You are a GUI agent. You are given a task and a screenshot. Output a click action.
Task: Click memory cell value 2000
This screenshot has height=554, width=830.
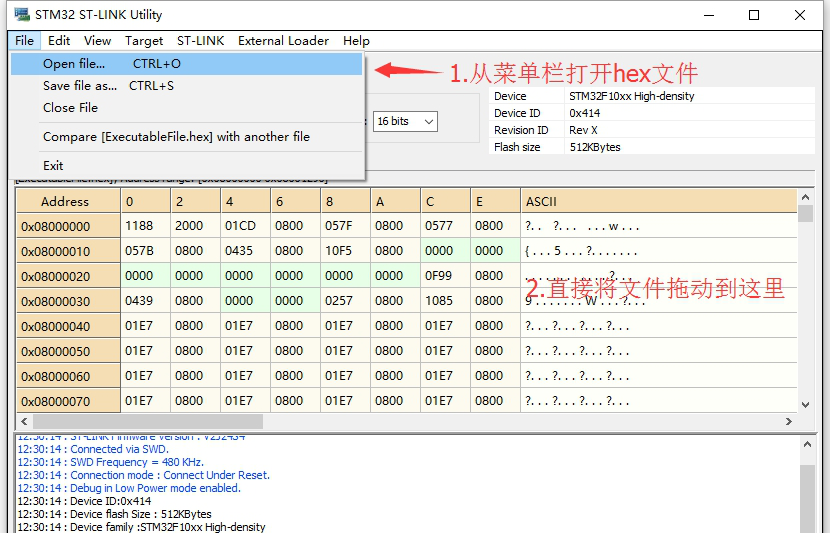[195, 226]
